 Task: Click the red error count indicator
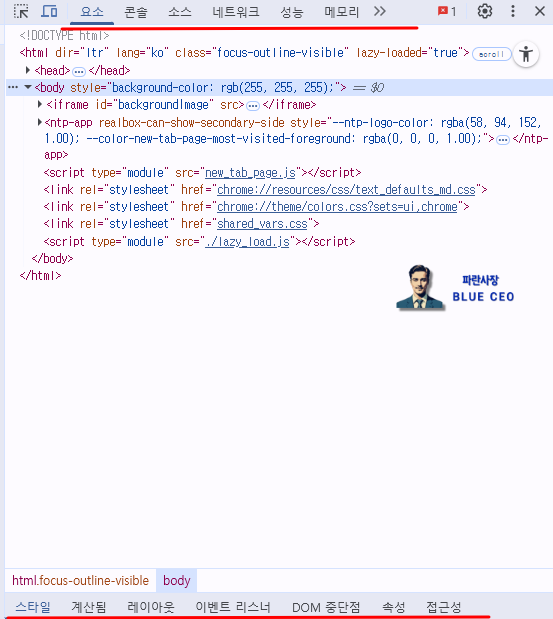pos(446,11)
